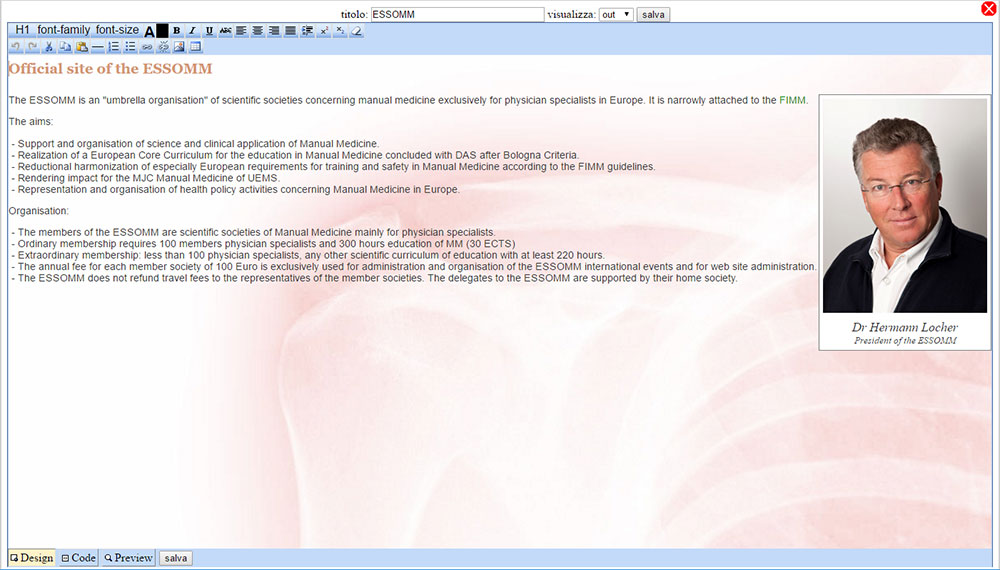Open the font-family menu
This screenshot has height=570, width=1000.
click(x=64, y=30)
